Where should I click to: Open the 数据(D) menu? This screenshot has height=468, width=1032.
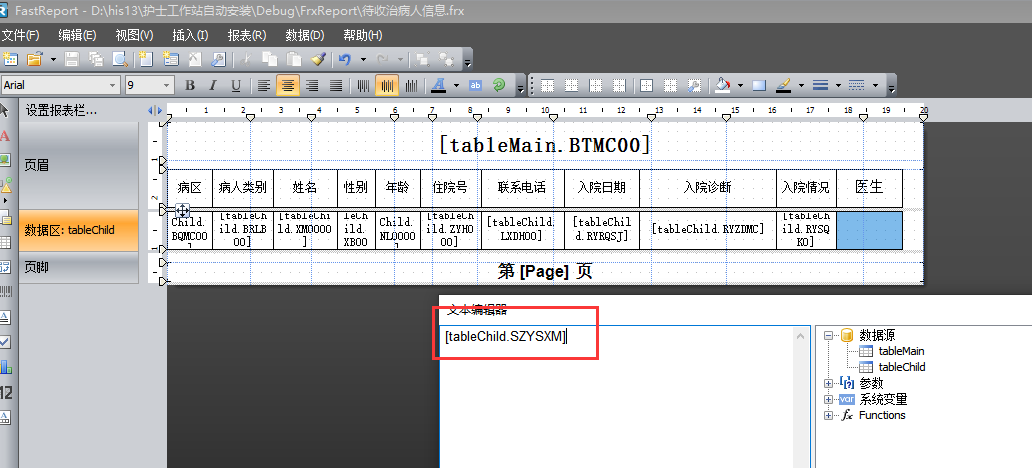coord(305,36)
